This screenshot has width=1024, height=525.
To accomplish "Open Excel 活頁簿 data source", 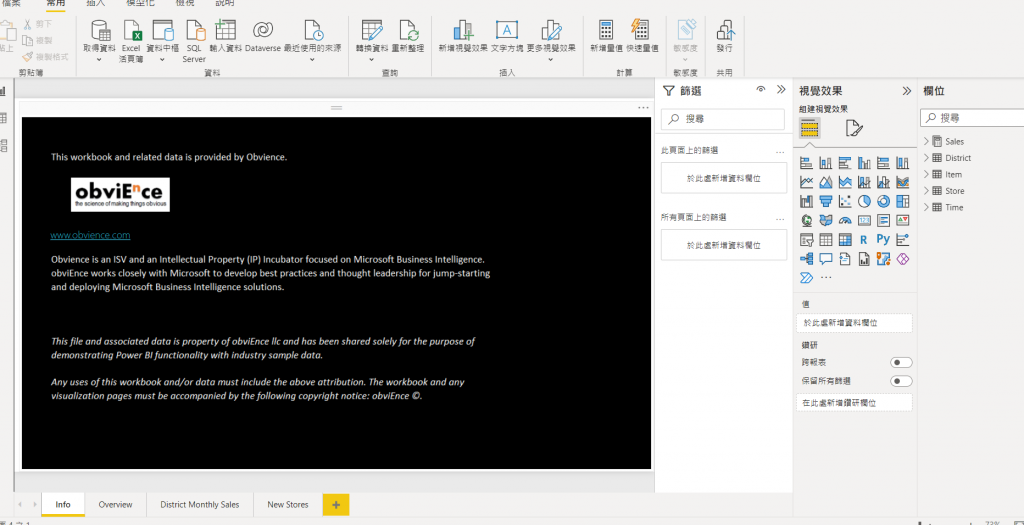I will pyautogui.click(x=131, y=40).
